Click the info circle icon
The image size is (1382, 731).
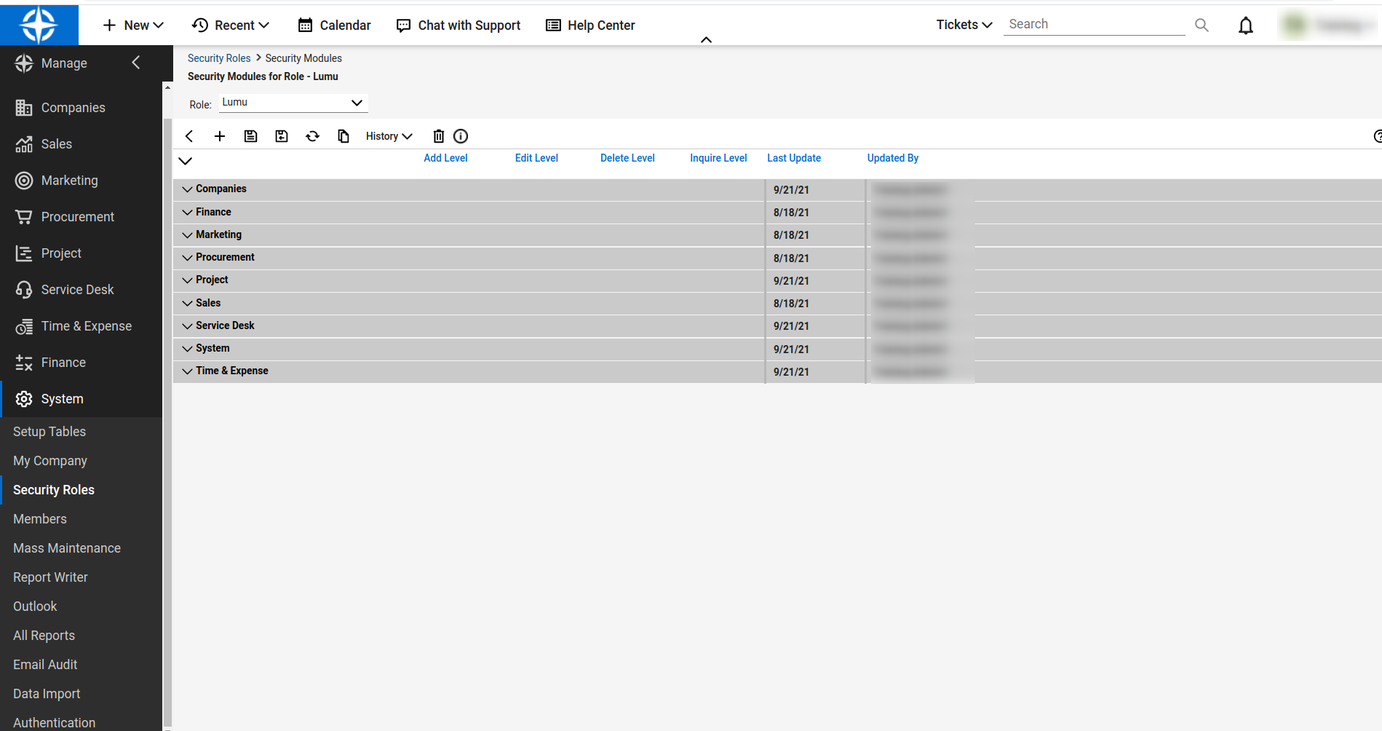[x=461, y=136]
